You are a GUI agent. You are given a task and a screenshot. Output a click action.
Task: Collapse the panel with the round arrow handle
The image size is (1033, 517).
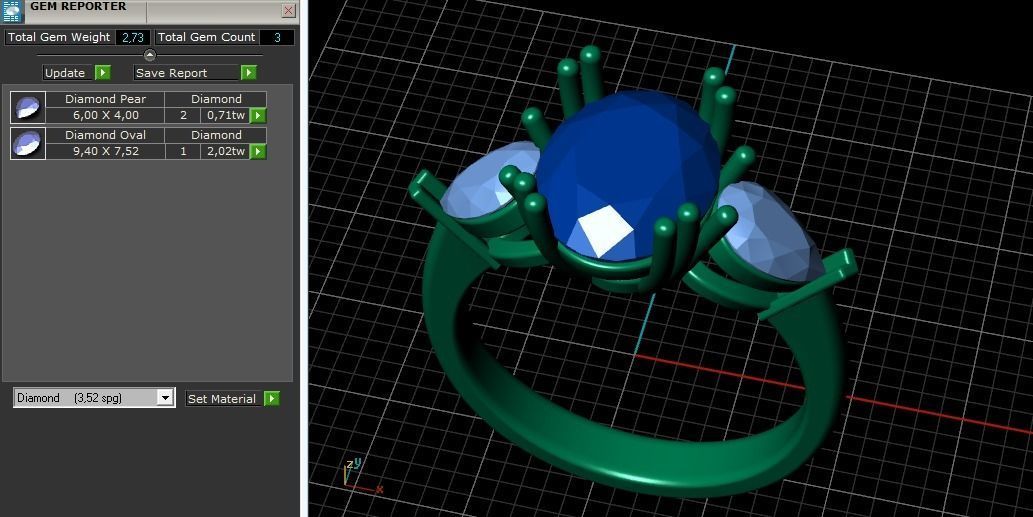click(150, 55)
